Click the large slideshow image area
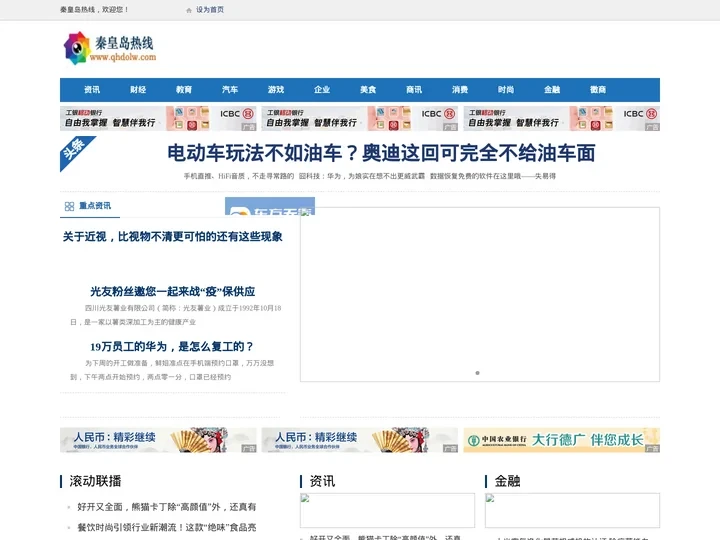The image size is (720, 540). (480, 294)
